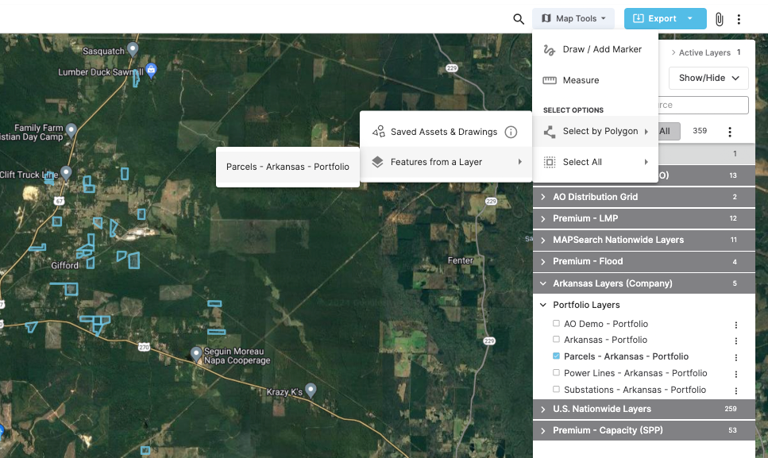Uncheck Parcels - Arkansas - Portfolio layer
Viewport: 768px width, 458px height.
pyautogui.click(x=557, y=356)
